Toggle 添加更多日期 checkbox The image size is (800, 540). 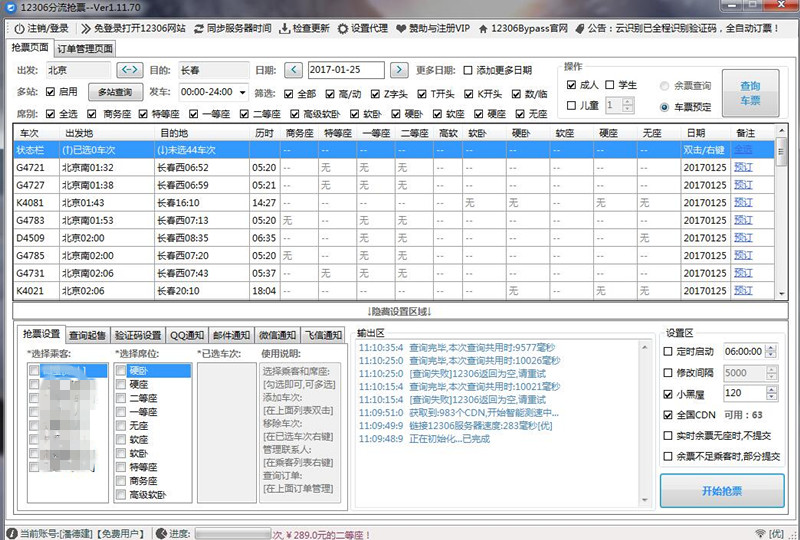click(468, 70)
